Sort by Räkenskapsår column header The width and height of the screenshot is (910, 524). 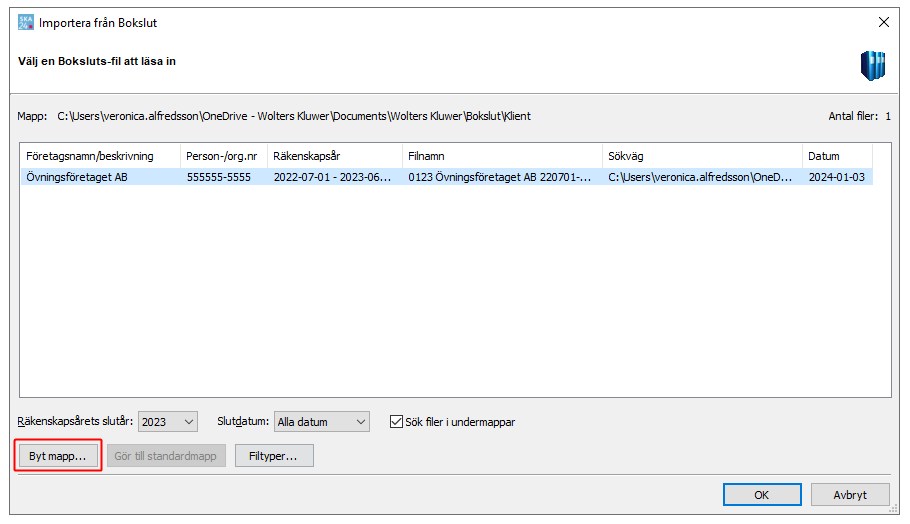[334, 156]
